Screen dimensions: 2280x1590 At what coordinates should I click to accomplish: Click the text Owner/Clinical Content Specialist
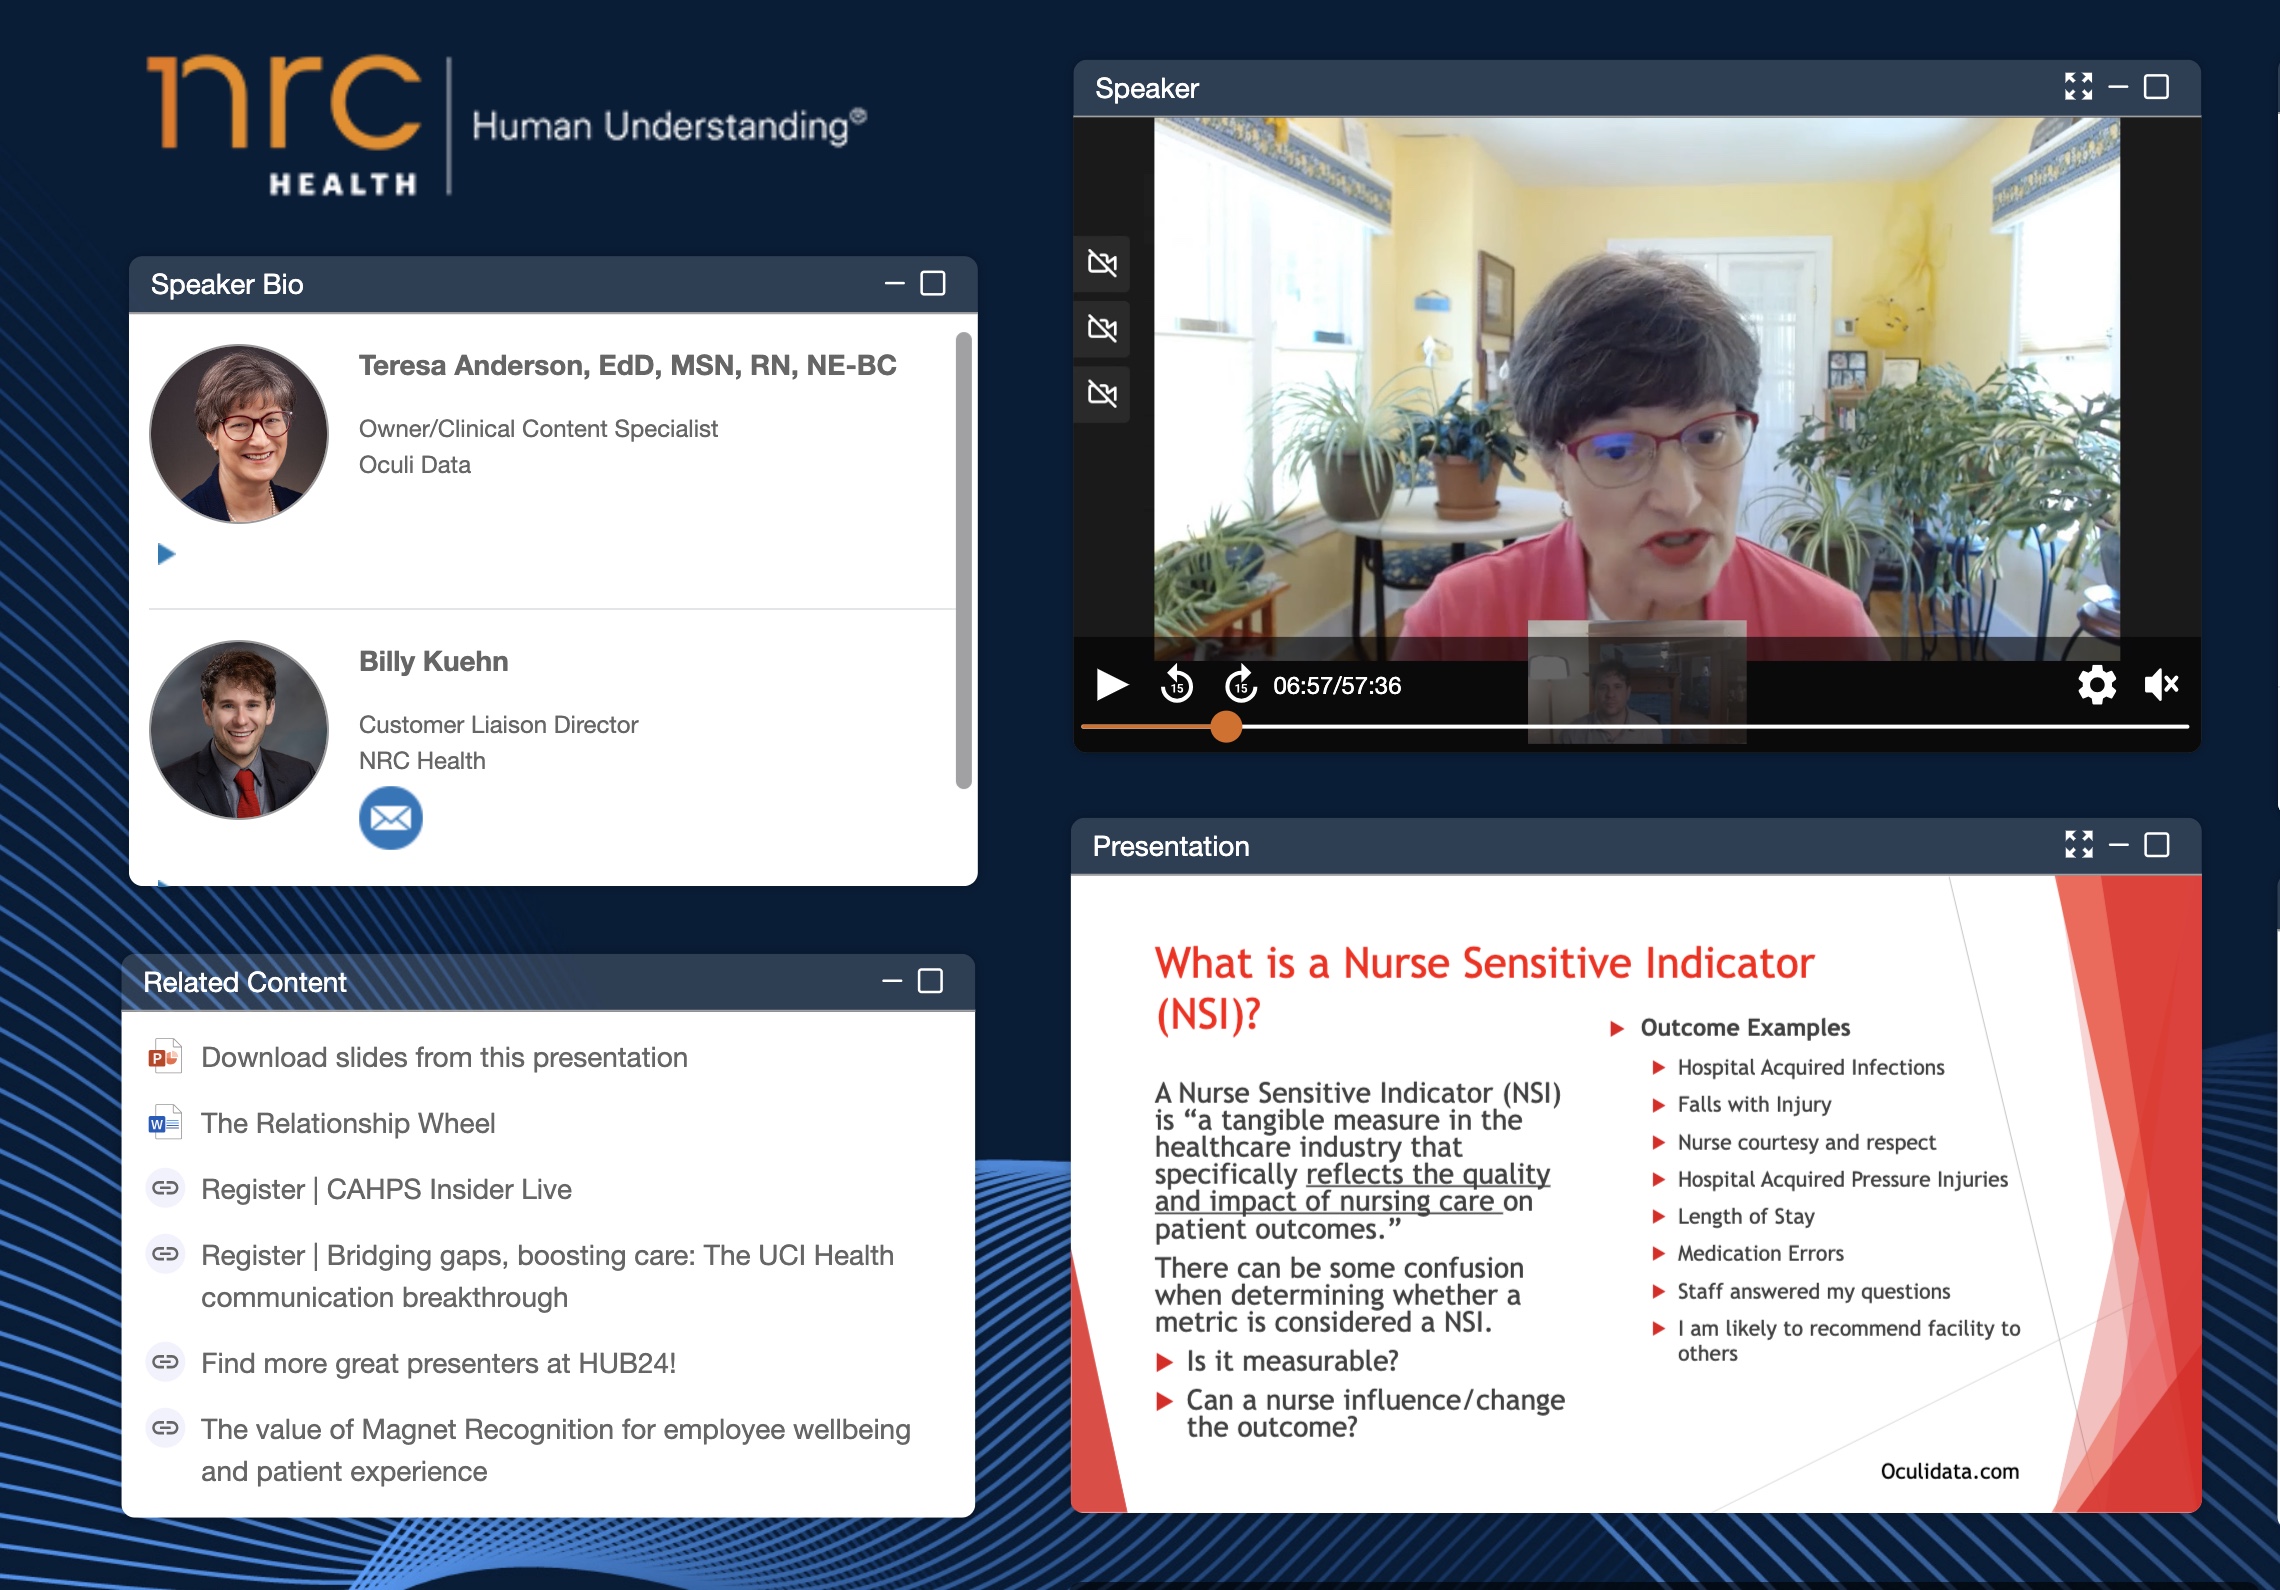(538, 429)
